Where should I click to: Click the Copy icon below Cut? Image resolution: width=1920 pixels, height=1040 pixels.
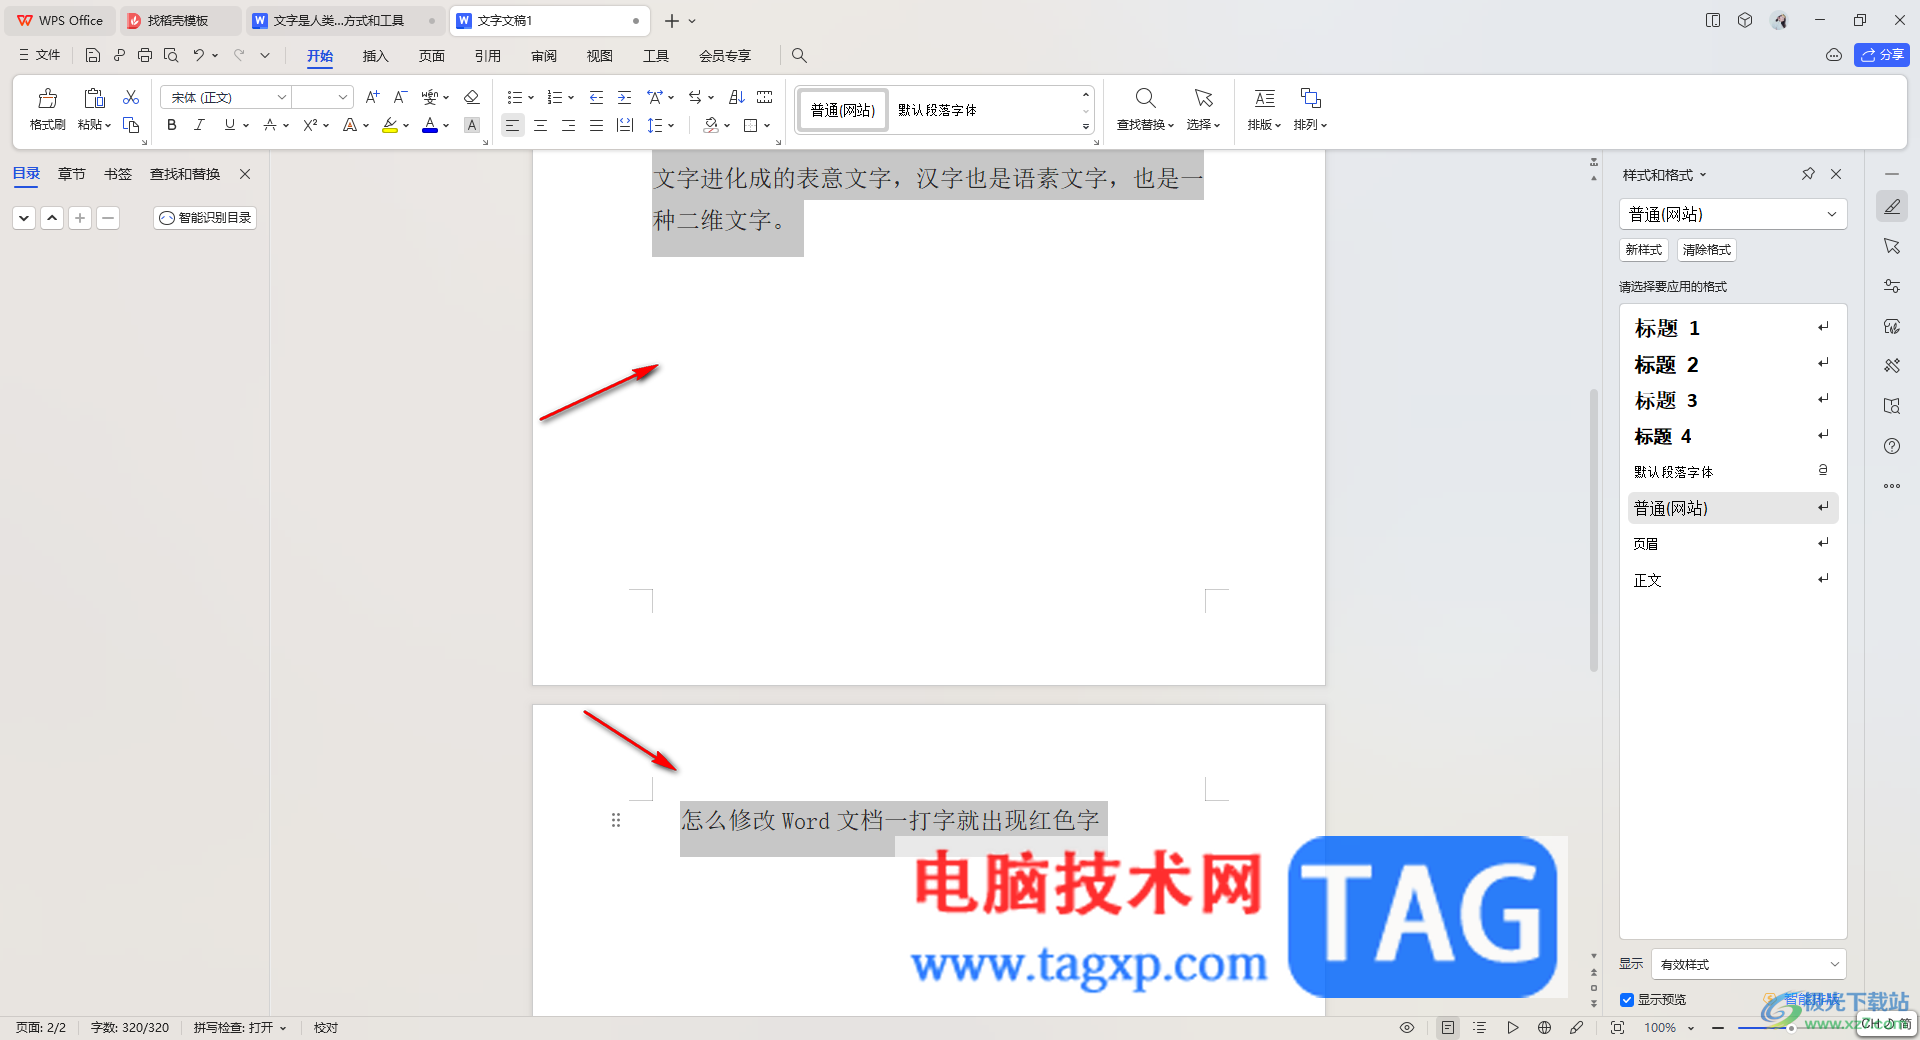pos(131,125)
